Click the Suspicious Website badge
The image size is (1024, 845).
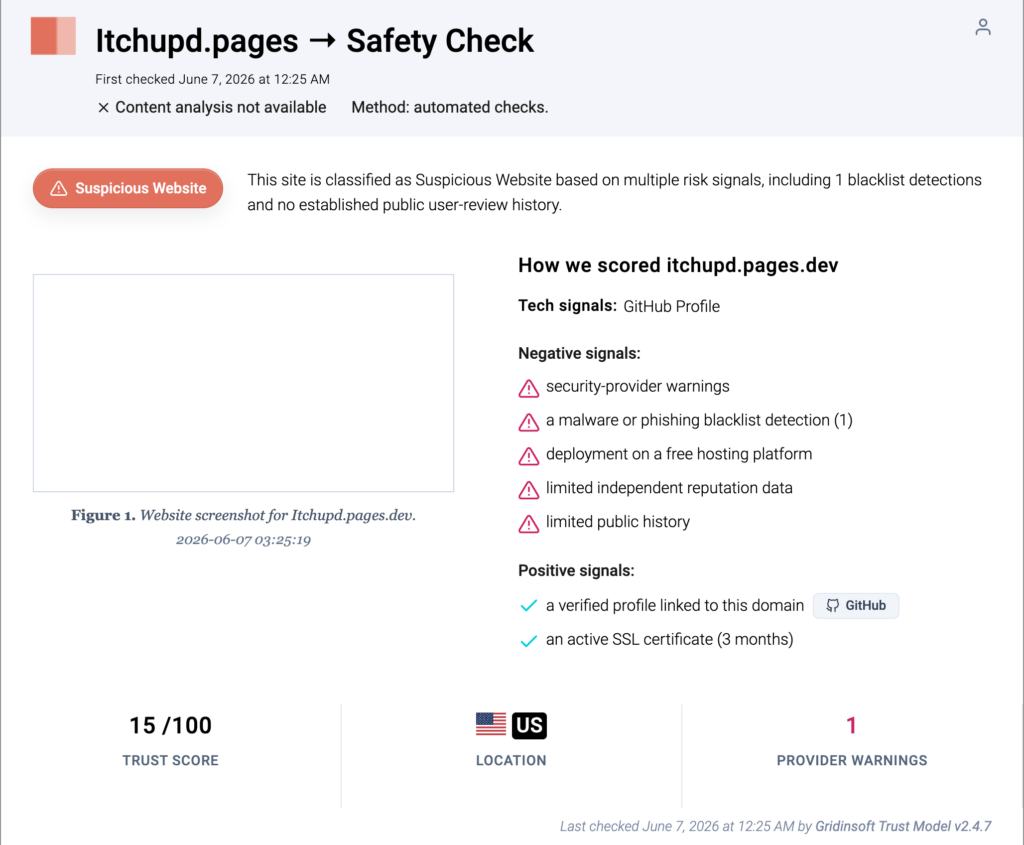coord(128,188)
